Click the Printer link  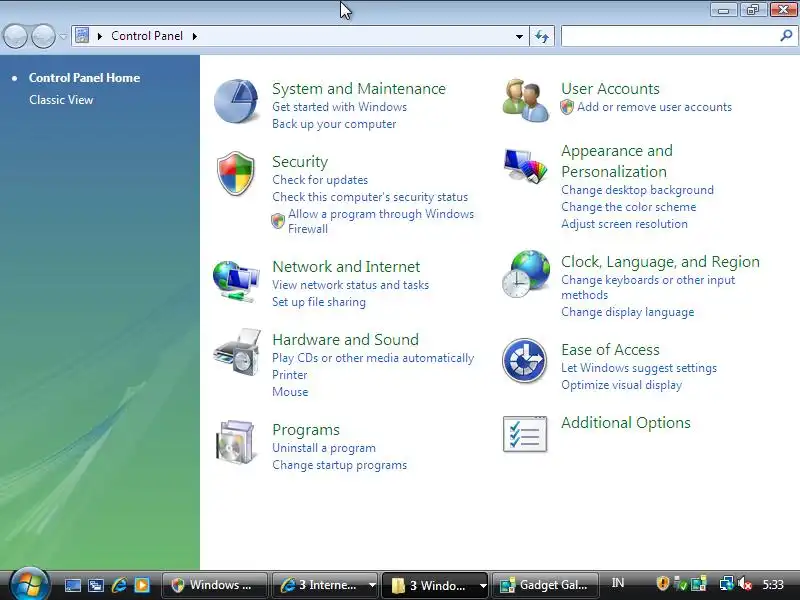290,375
